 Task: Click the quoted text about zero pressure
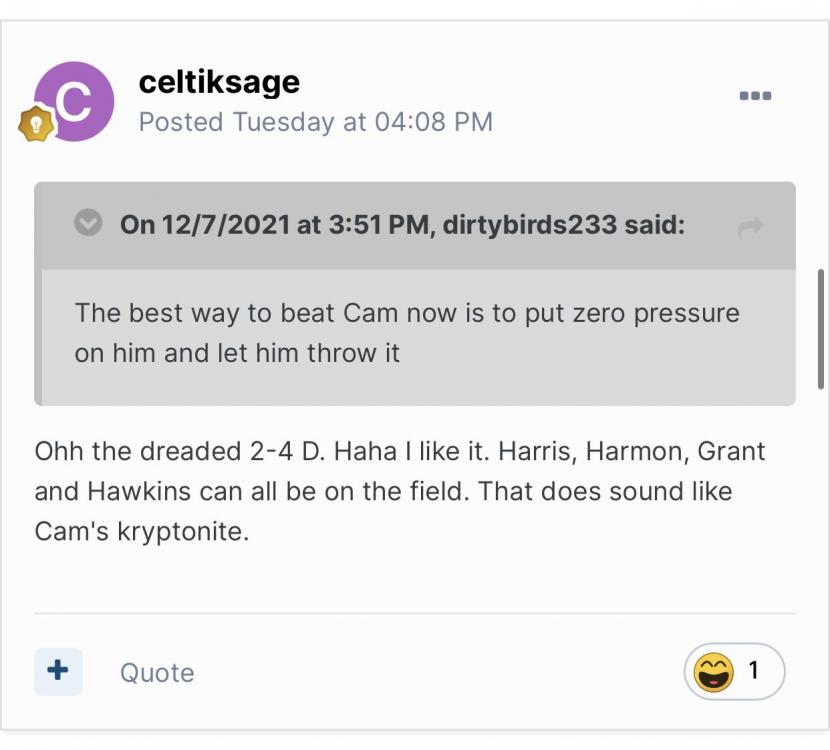coord(407,313)
